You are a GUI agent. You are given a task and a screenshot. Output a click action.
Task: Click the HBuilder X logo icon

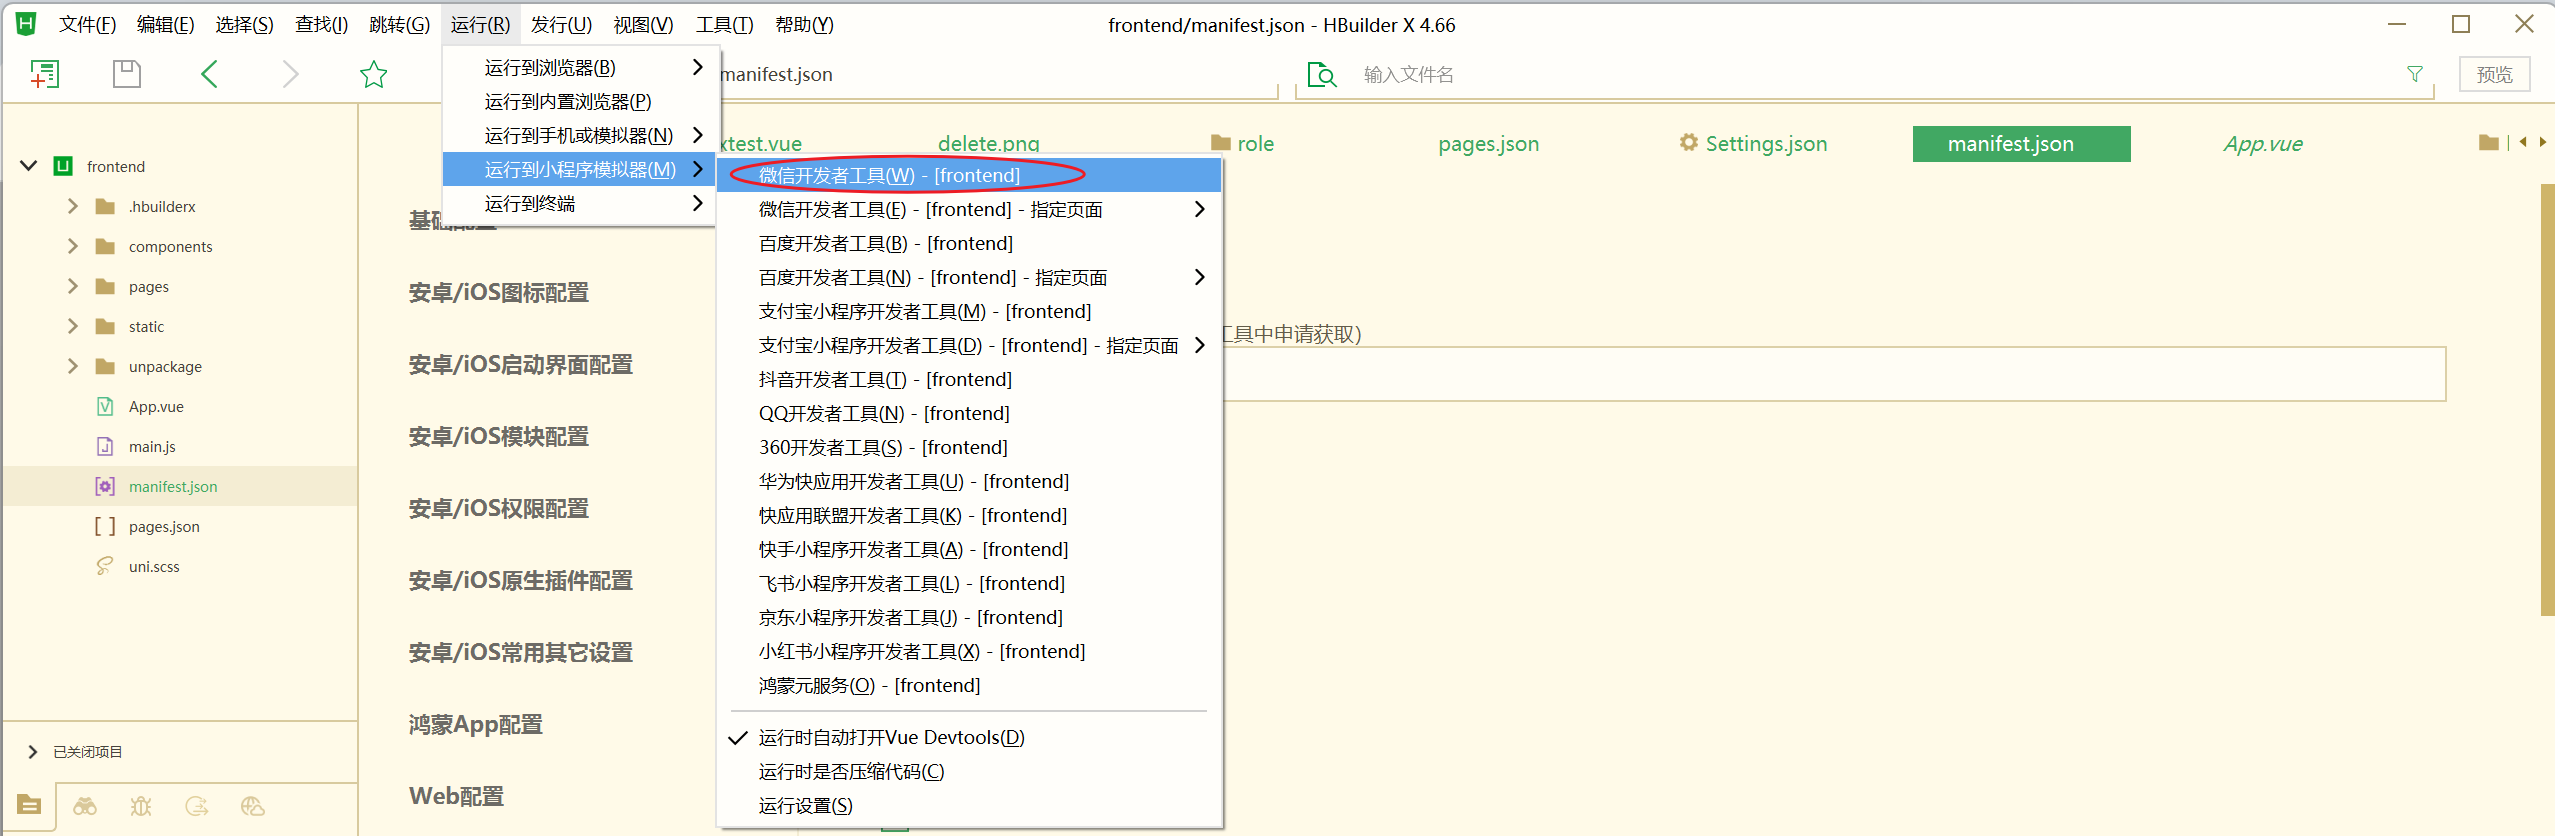[x=27, y=24]
